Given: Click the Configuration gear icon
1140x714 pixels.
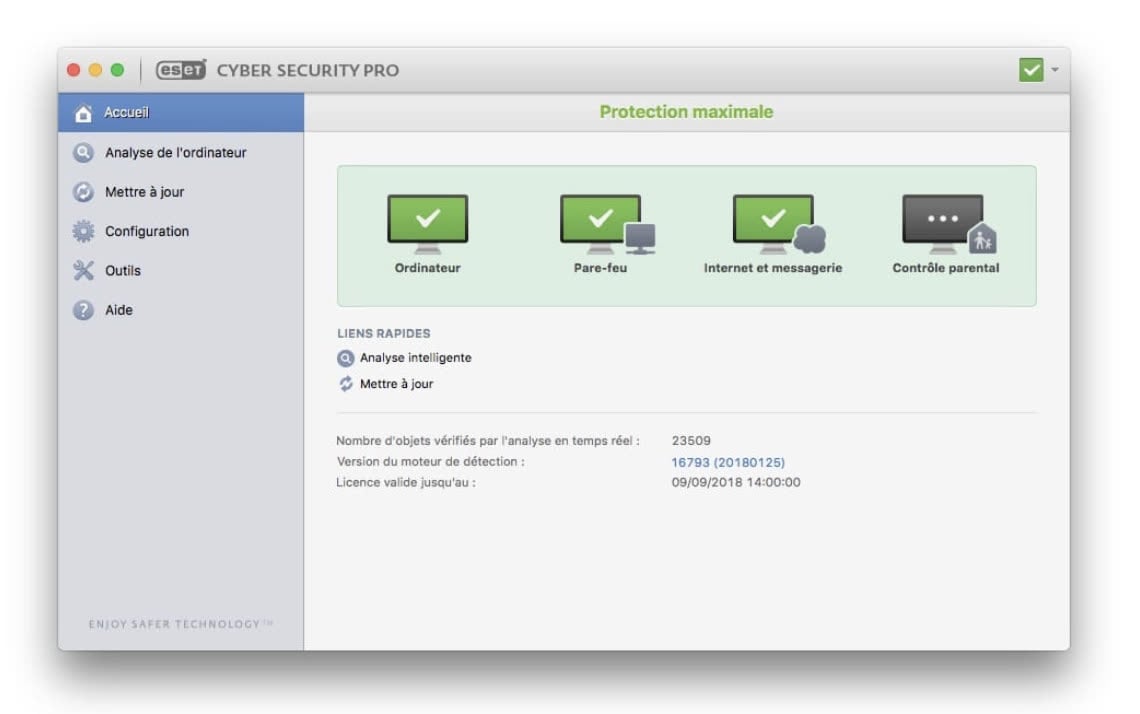Looking at the screenshot, I should click(84, 231).
